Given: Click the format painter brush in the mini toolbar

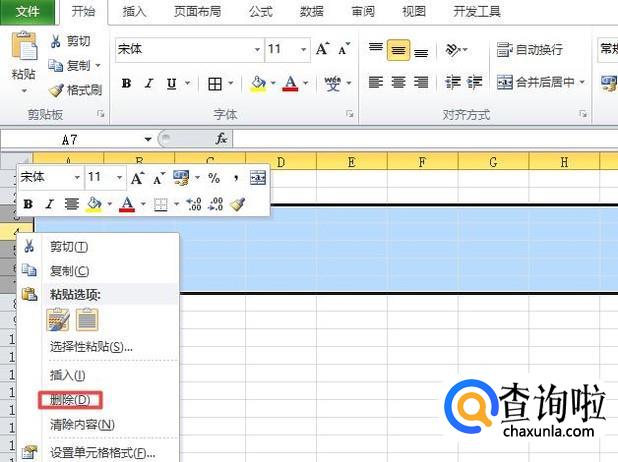Looking at the screenshot, I should click(x=237, y=204).
